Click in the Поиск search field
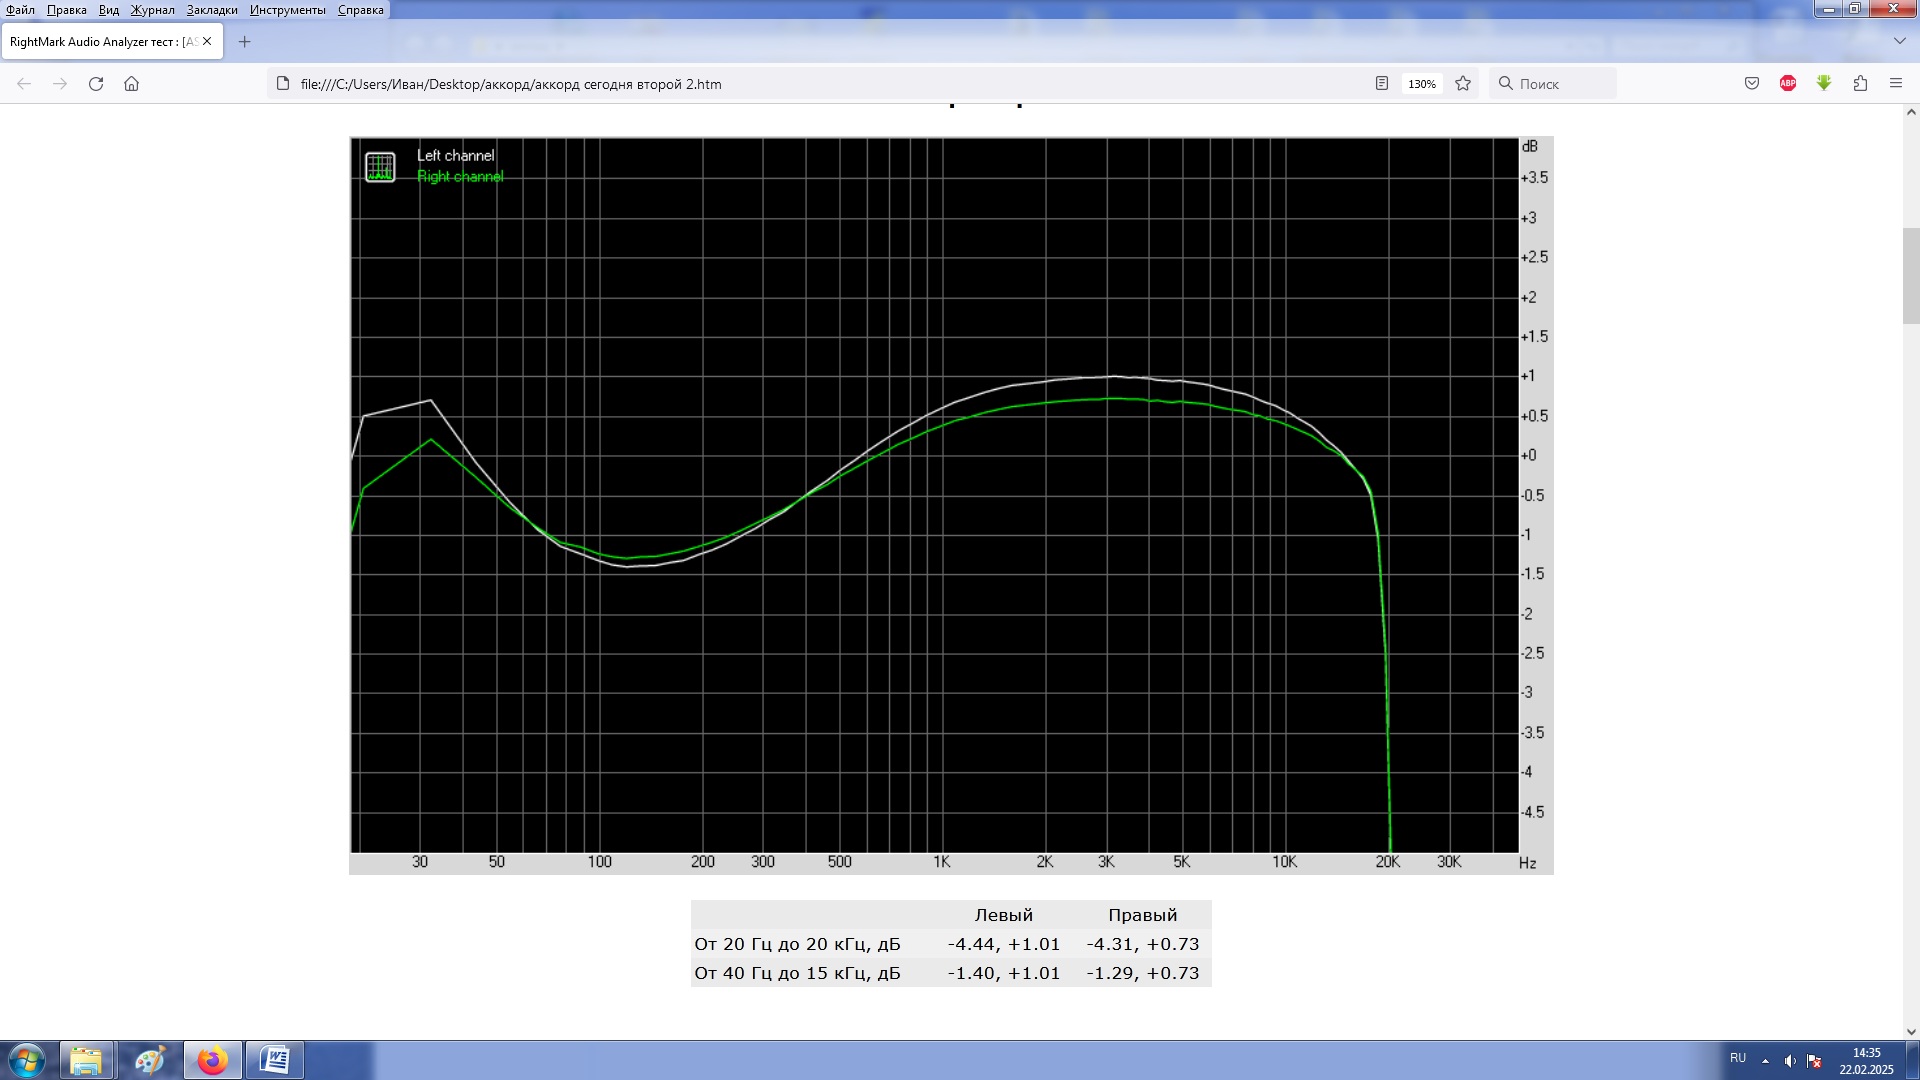This screenshot has height=1080, width=1920. click(1560, 84)
